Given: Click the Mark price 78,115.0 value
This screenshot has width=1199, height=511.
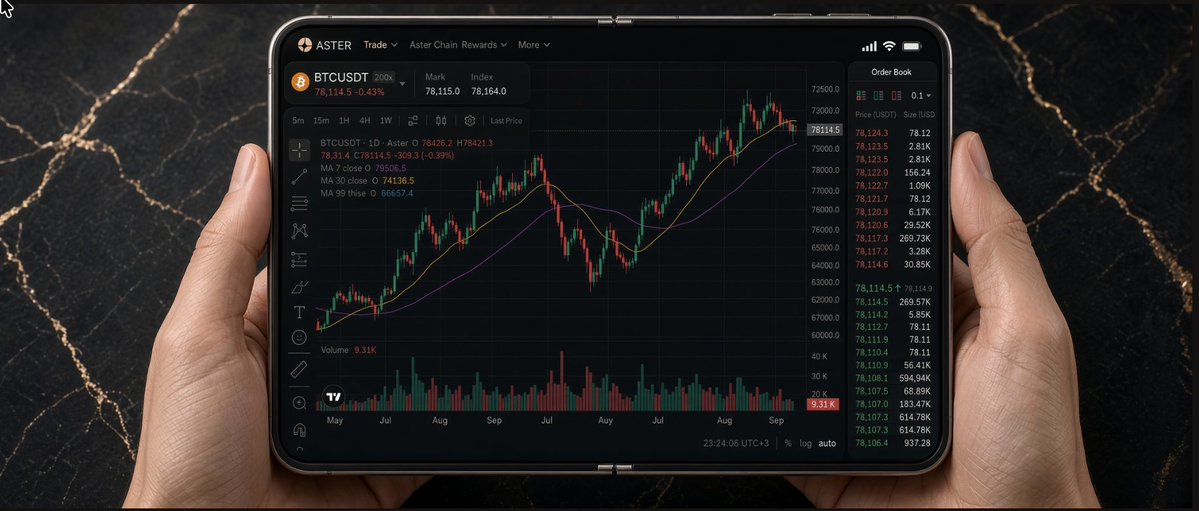Looking at the screenshot, I should (442, 91).
